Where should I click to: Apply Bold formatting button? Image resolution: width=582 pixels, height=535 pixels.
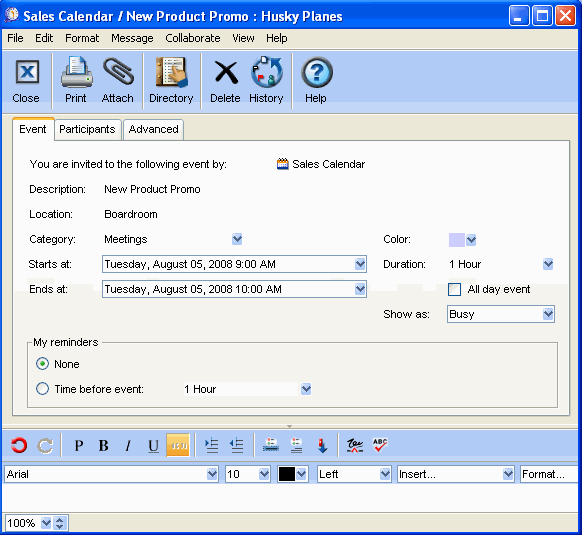pyautogui.click(x=104, y=445)
